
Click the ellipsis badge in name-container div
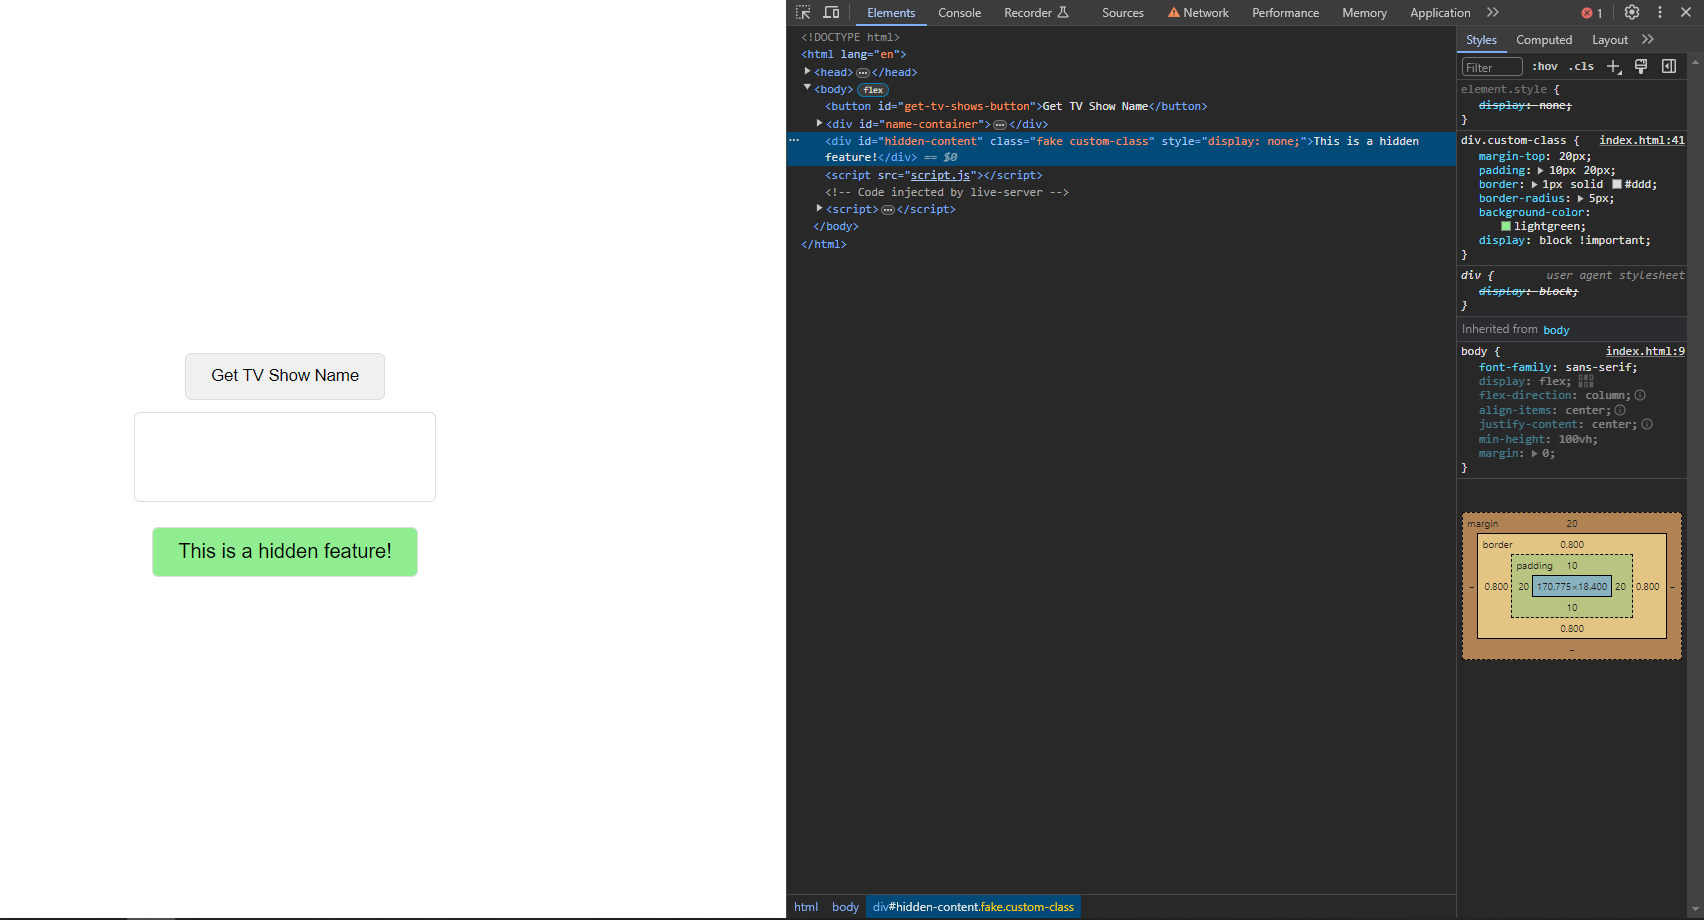(1000, 125)
